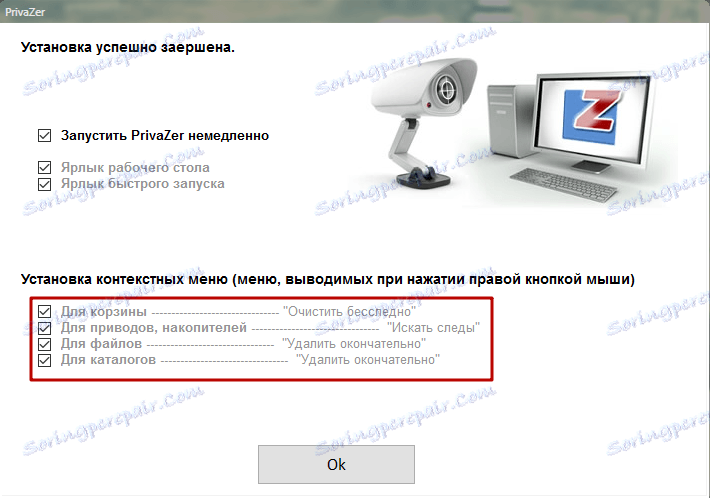Click the 'Установка успешно заершена' heading

[x=128, y=47]
